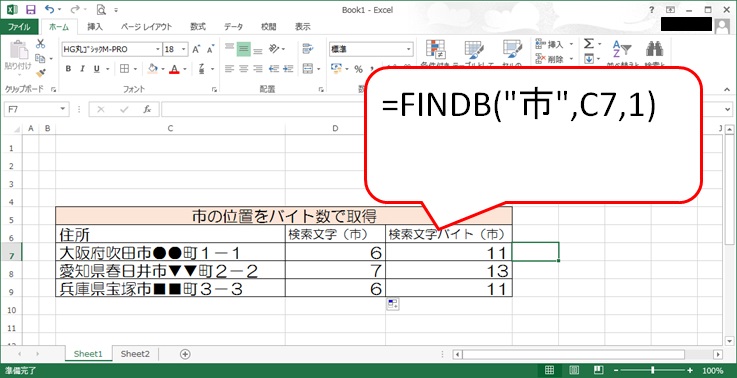This screenshot has width=737, height=378.
Task: Toggle top vertical alignment
Action: pos(229,48)
